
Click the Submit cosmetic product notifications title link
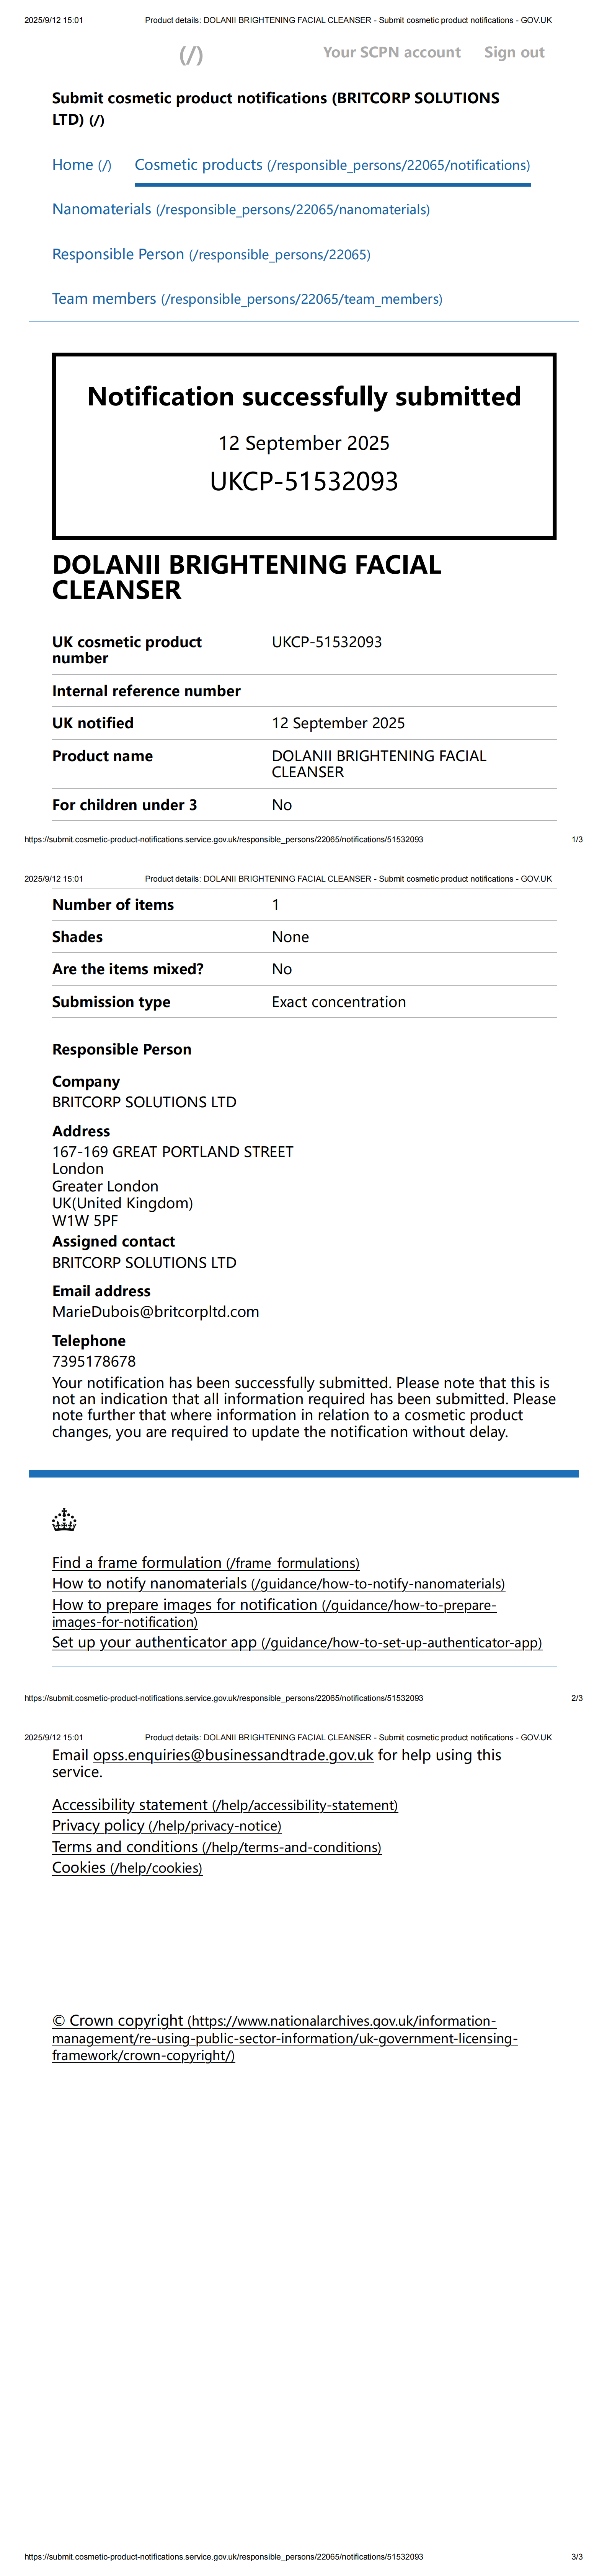click(275, 108)
